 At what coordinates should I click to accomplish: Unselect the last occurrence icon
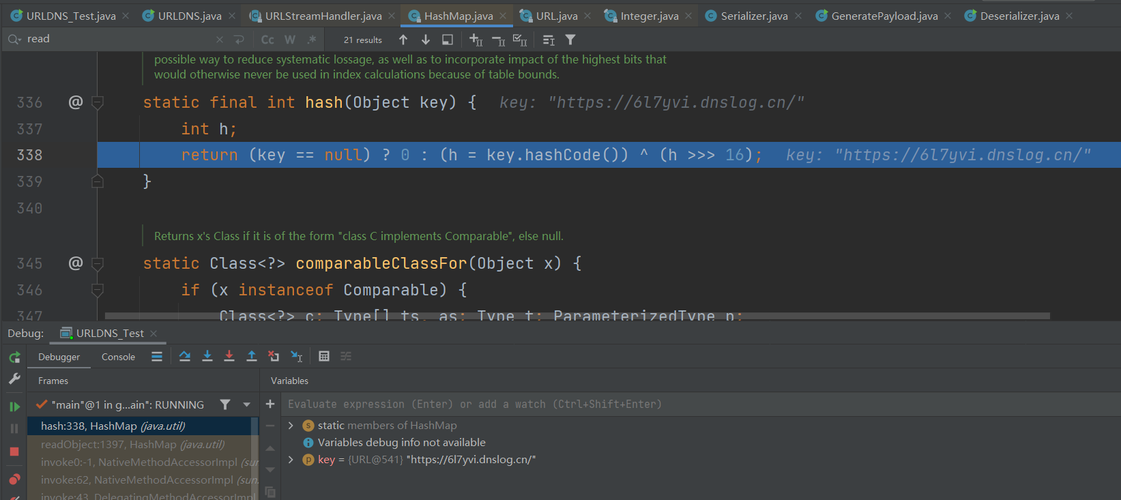pos(498,39)
